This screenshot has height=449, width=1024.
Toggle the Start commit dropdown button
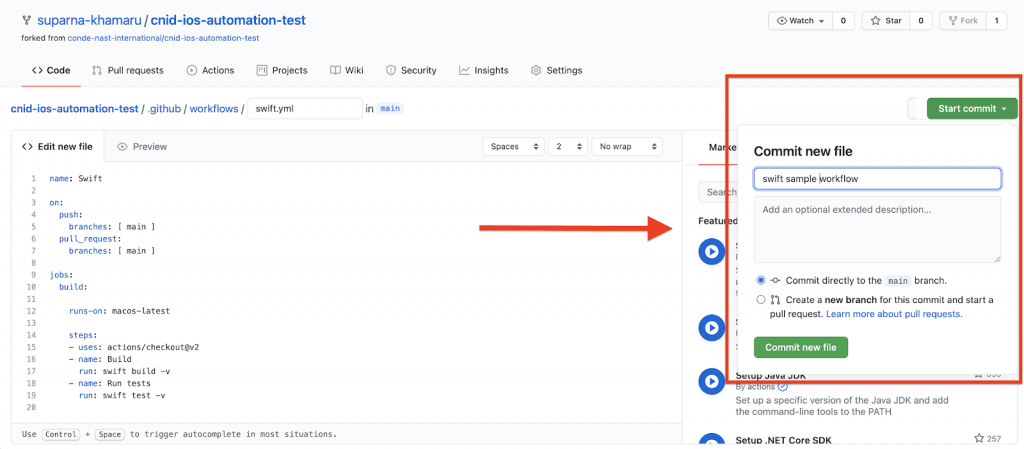pos(972,108)
